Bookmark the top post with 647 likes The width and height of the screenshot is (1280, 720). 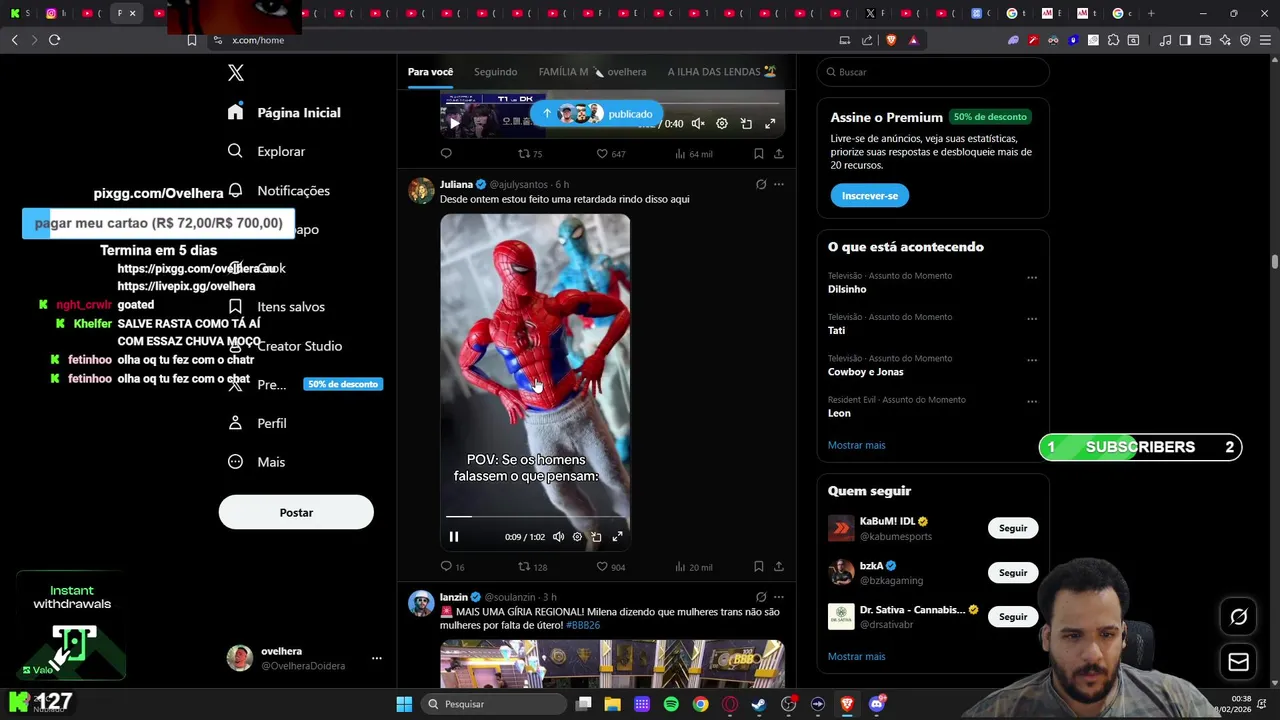(758, 154)
